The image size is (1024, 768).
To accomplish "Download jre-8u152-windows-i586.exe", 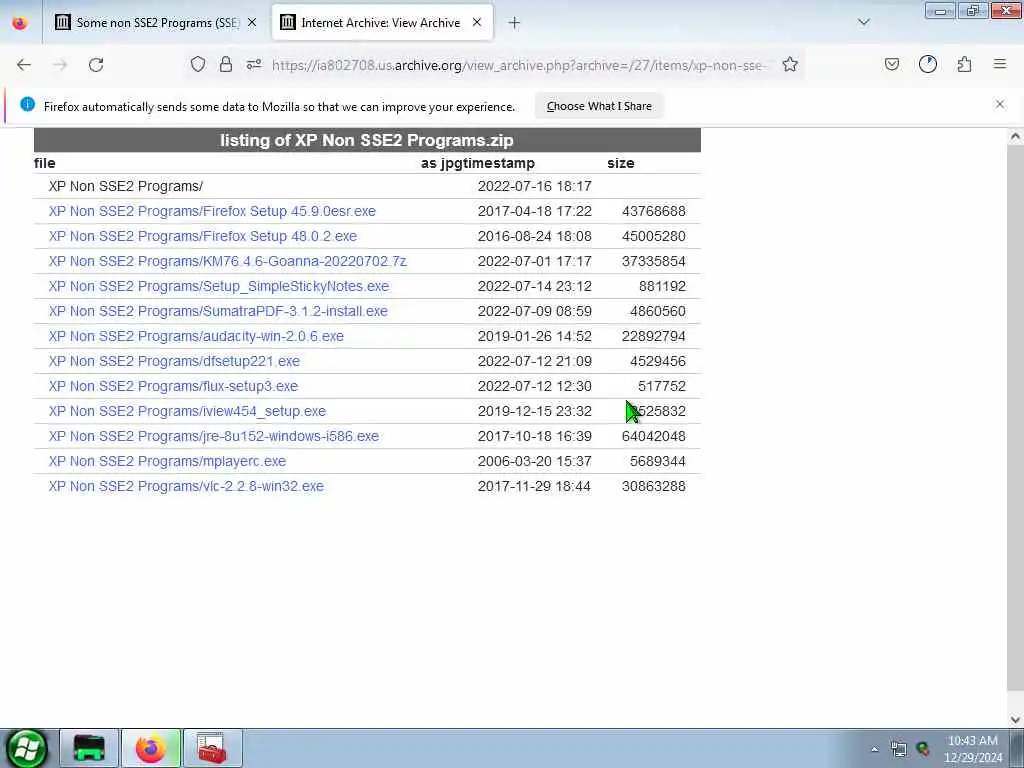I will (214, 436).
